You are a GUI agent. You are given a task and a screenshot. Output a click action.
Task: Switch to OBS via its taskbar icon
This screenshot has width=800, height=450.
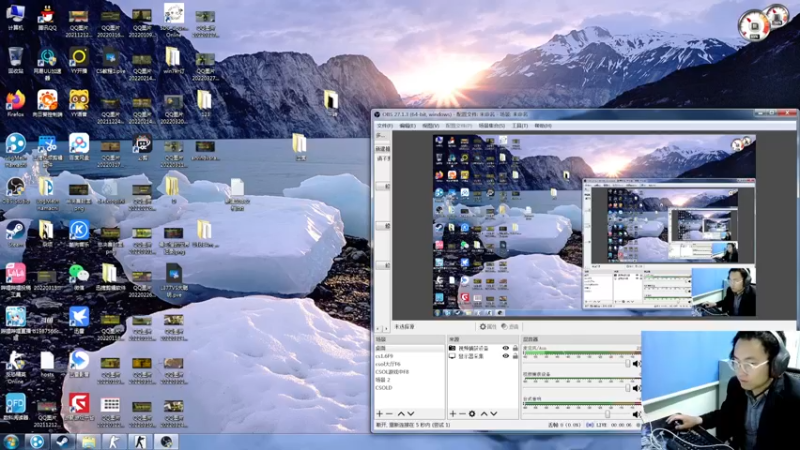click(166, 441)
